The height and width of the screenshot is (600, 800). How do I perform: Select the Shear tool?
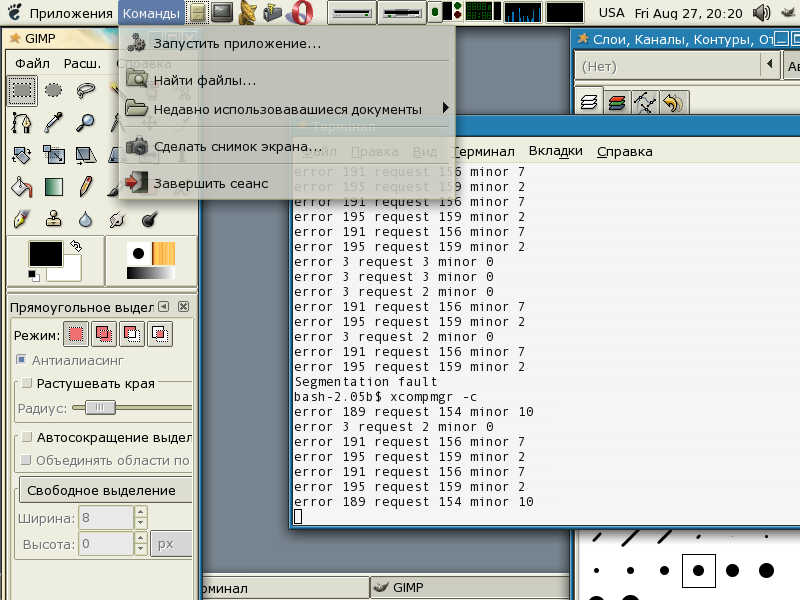pyautogui.click(x=86, y=155)
